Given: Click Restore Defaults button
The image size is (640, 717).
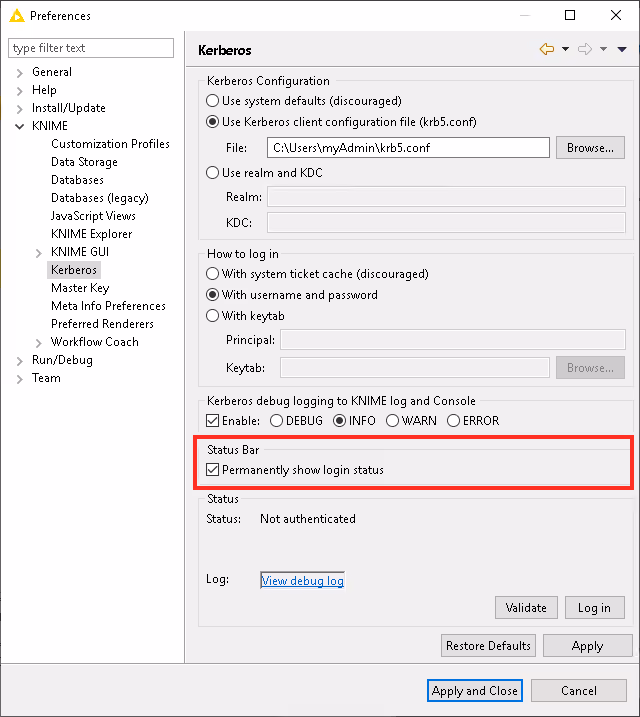Looking at the screenshot, I should coord(488,646).
